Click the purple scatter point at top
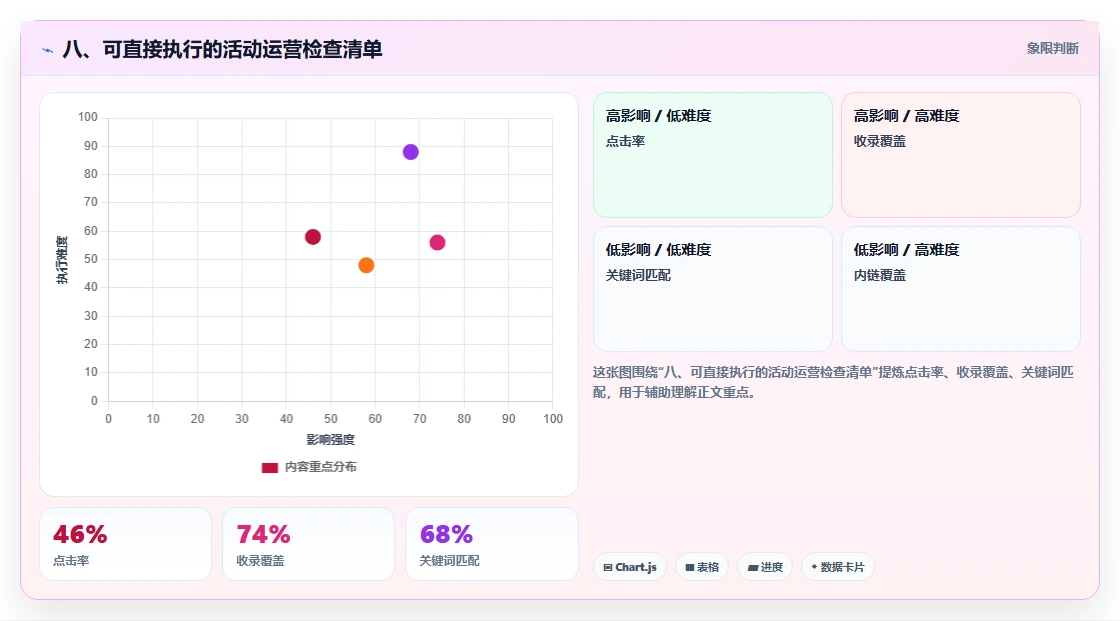Viewport: 1120px width, 621px height. click(411, 152)
